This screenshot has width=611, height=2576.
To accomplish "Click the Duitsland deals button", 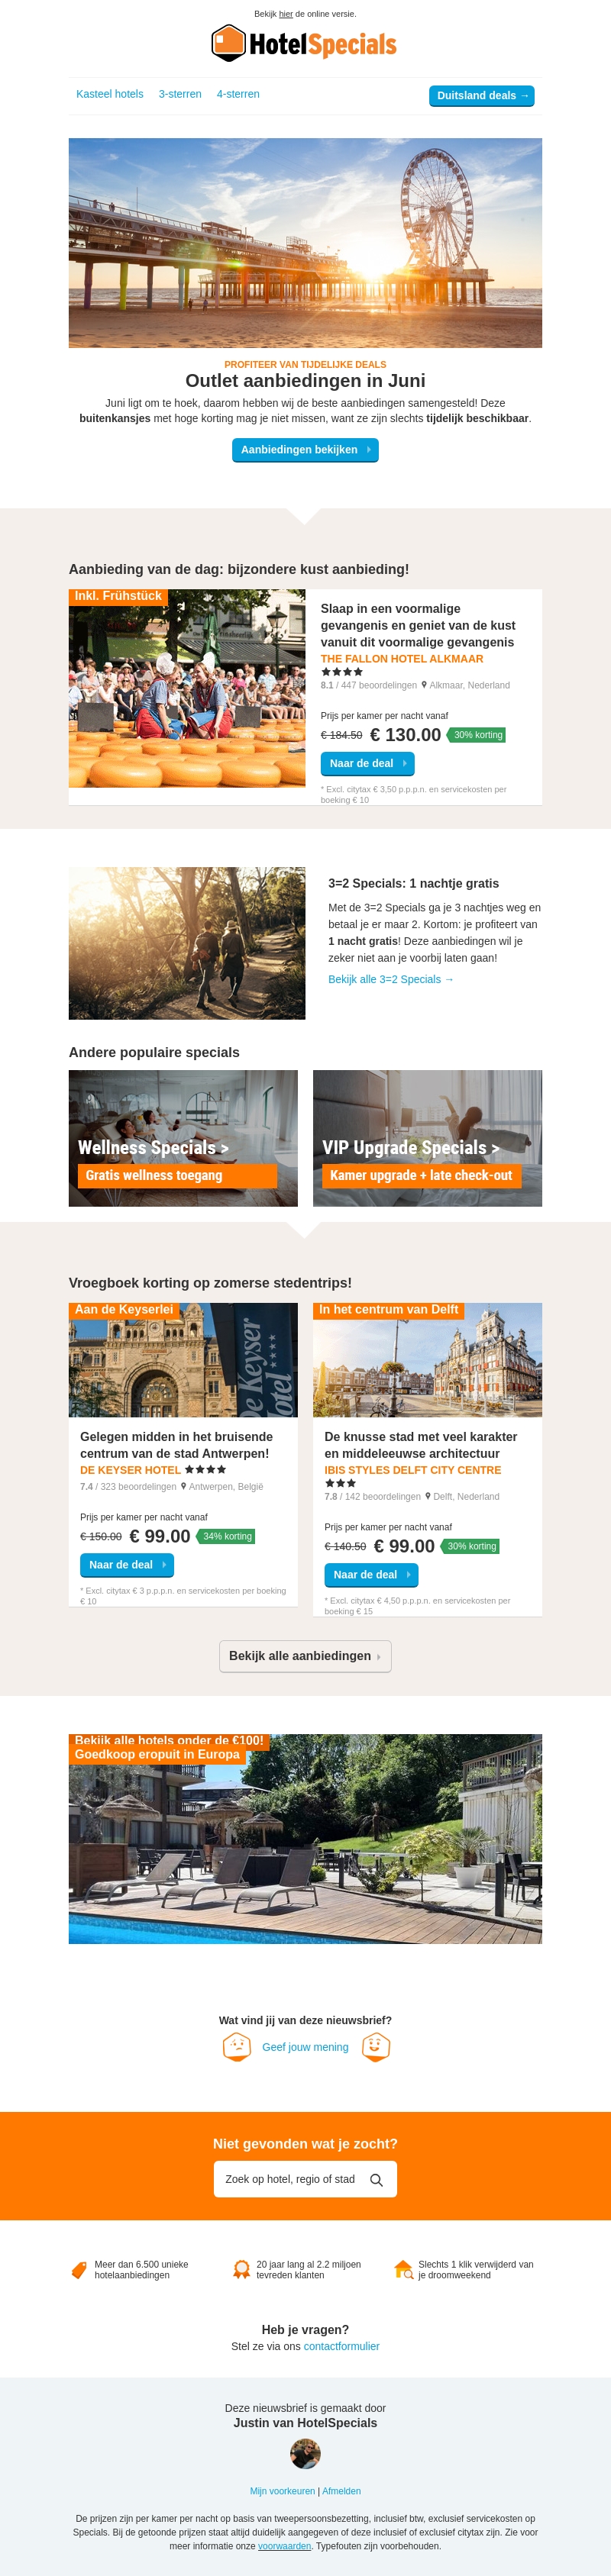I will coord(482,96).
